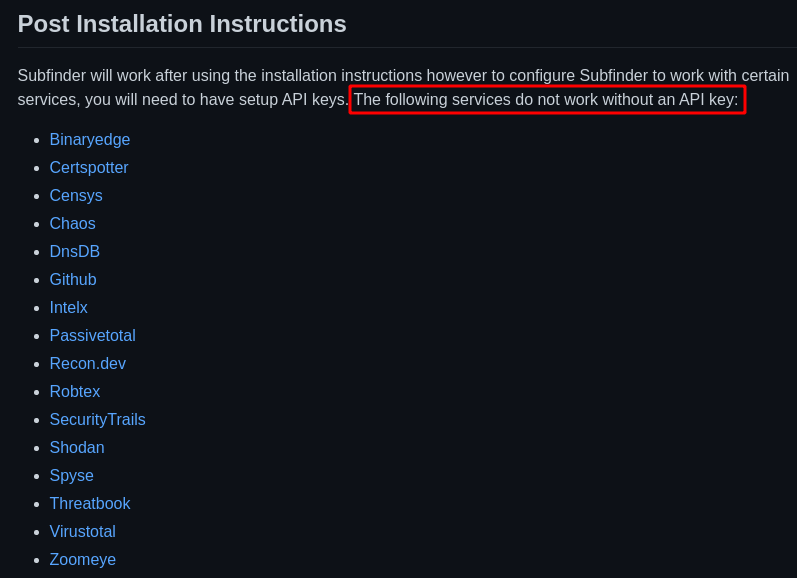Follow the Chaos link

coord(73,224)
